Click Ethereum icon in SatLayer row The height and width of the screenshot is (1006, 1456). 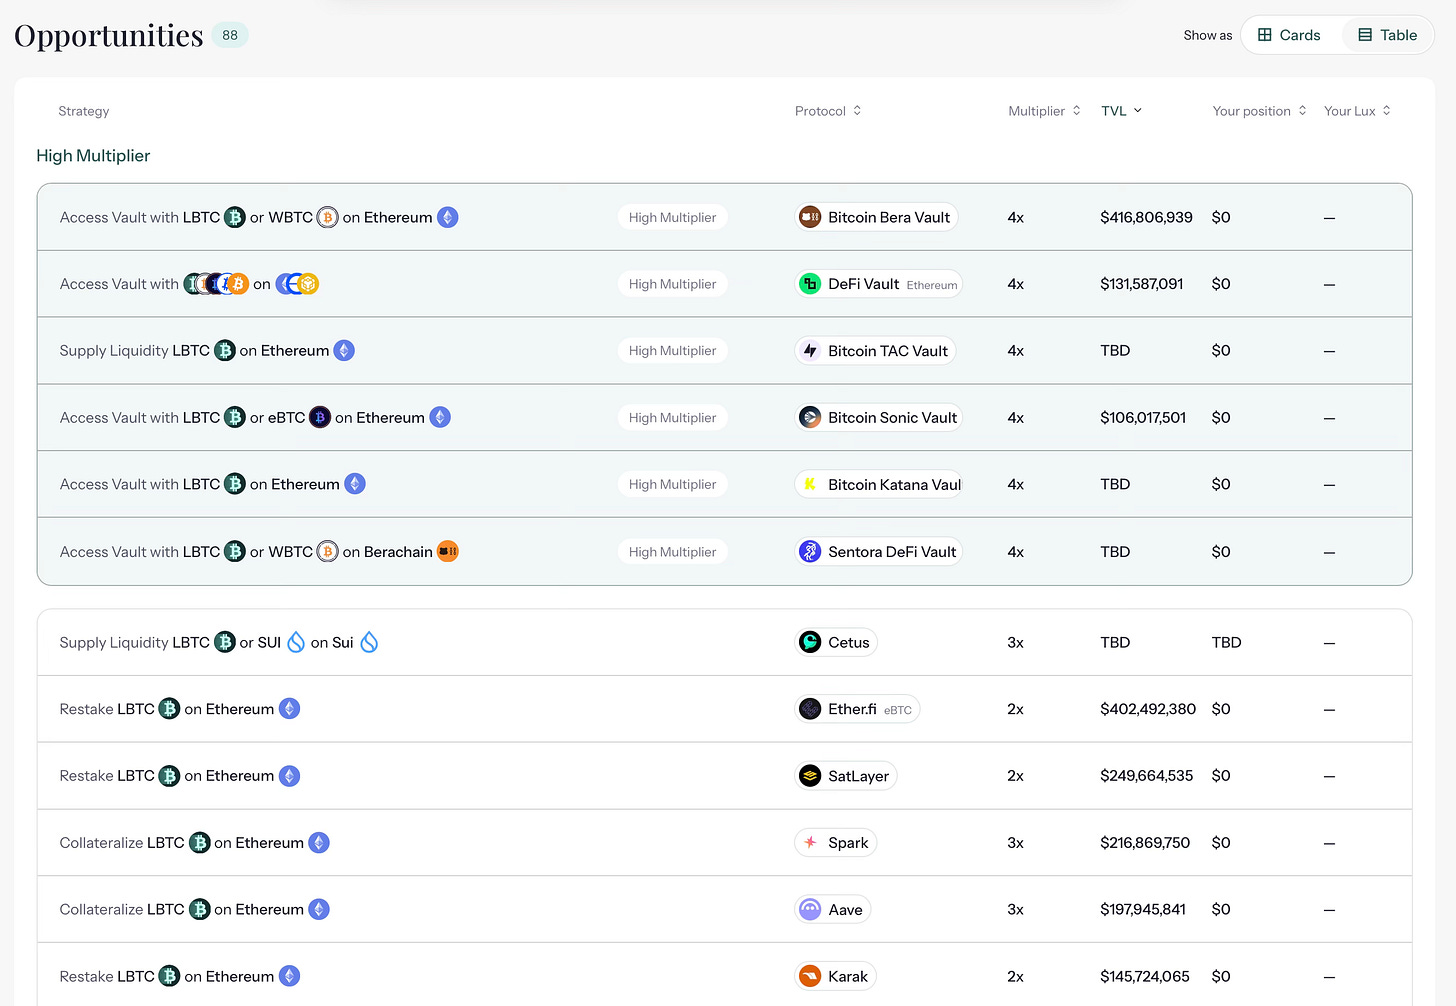point(289,776)
